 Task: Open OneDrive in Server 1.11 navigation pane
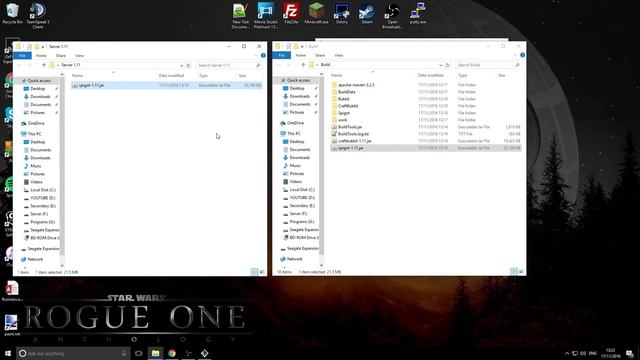[36, 123]
